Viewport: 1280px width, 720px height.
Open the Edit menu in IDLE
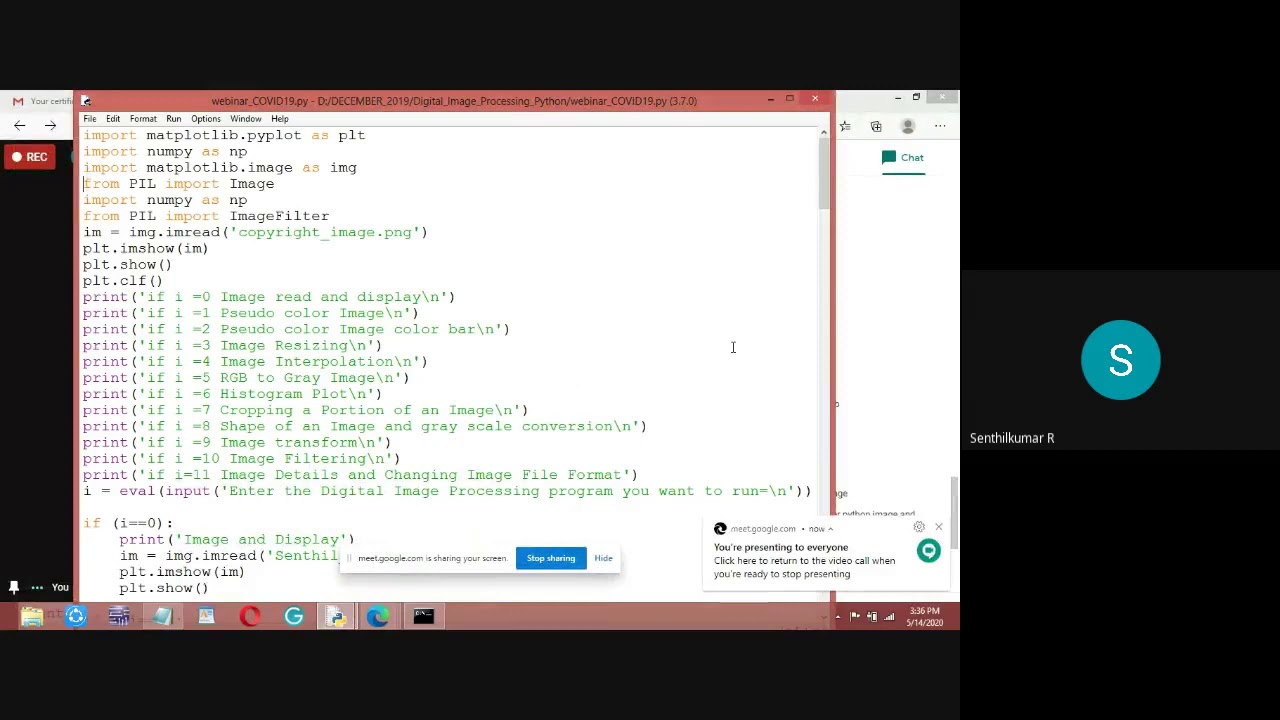113,119
